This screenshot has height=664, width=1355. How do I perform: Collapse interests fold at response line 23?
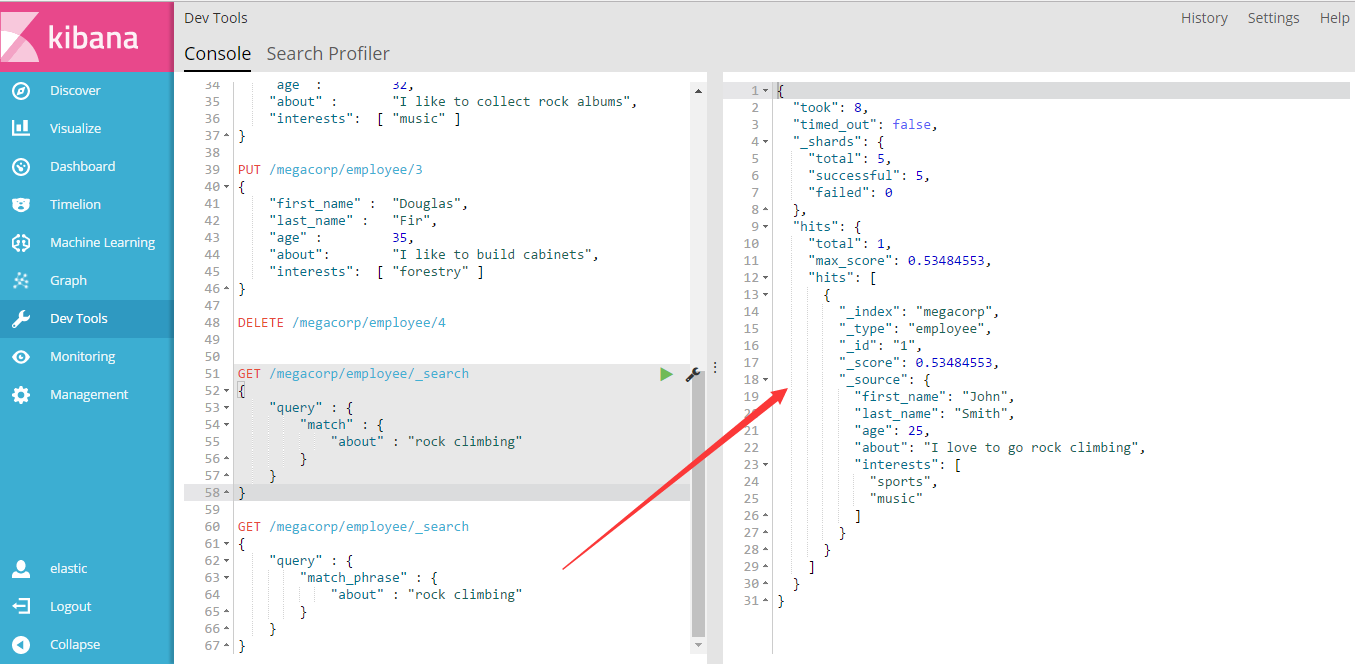(x=765, y=465)
